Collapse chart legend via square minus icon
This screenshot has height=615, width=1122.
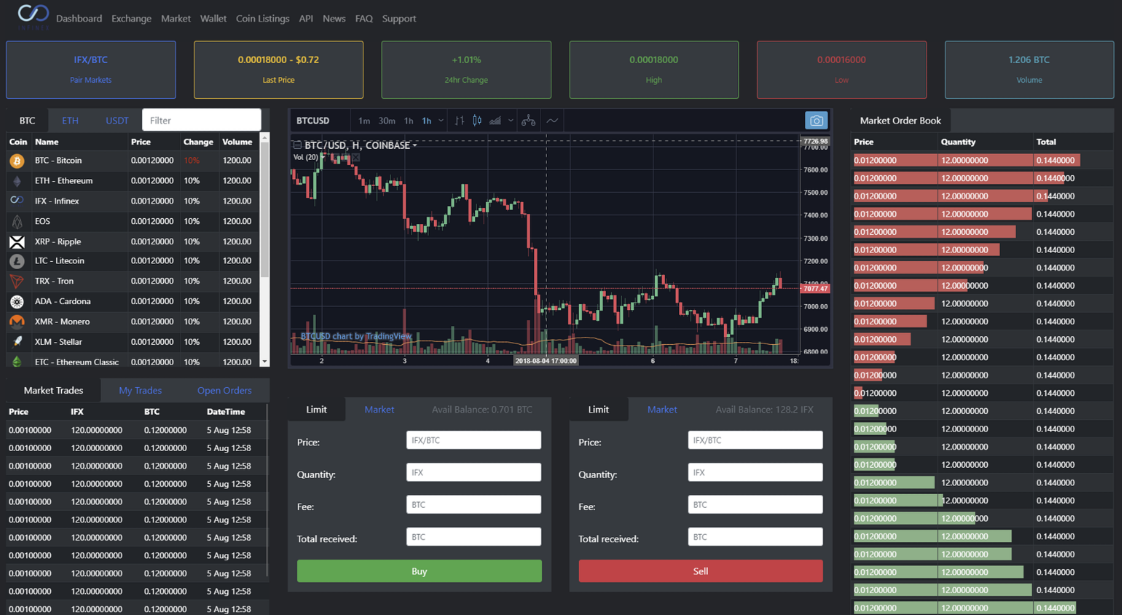(x=297, y=145)
